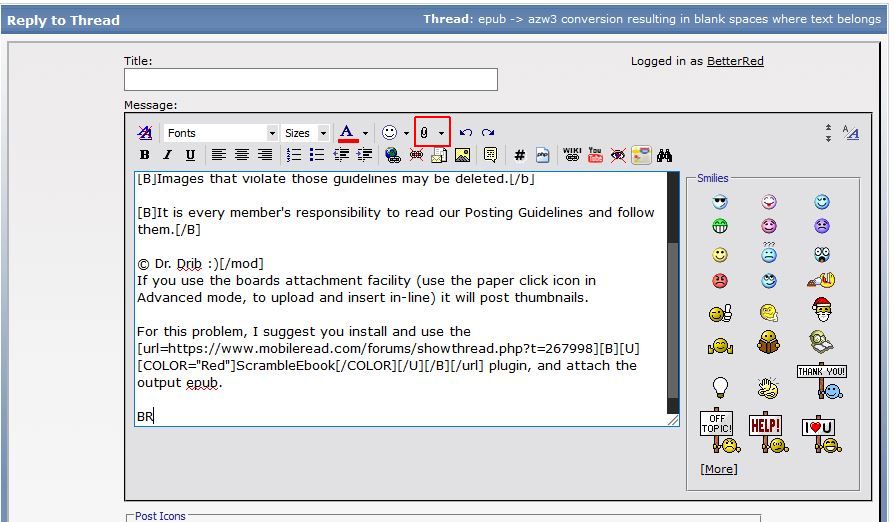Align text right
The height and width of the screenshot is (522, 894).
point(265,155)
